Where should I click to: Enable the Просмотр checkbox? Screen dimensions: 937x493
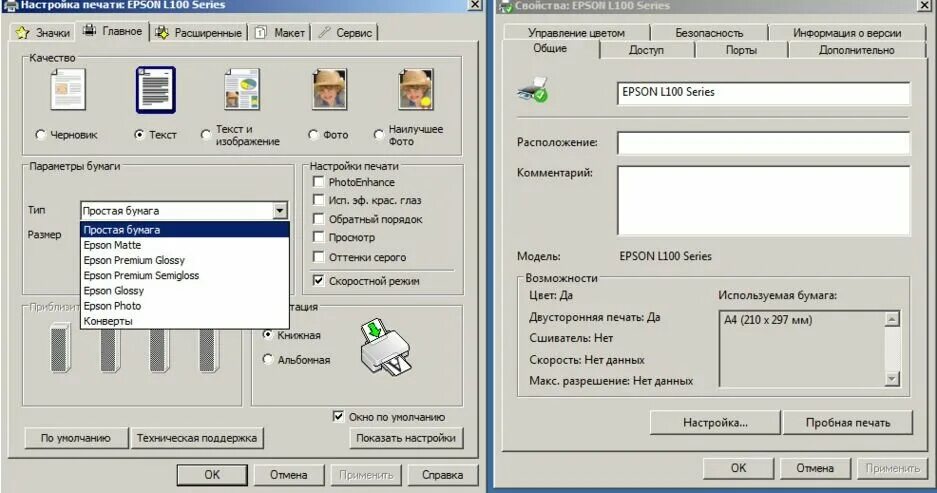click(x=319, y=237)
